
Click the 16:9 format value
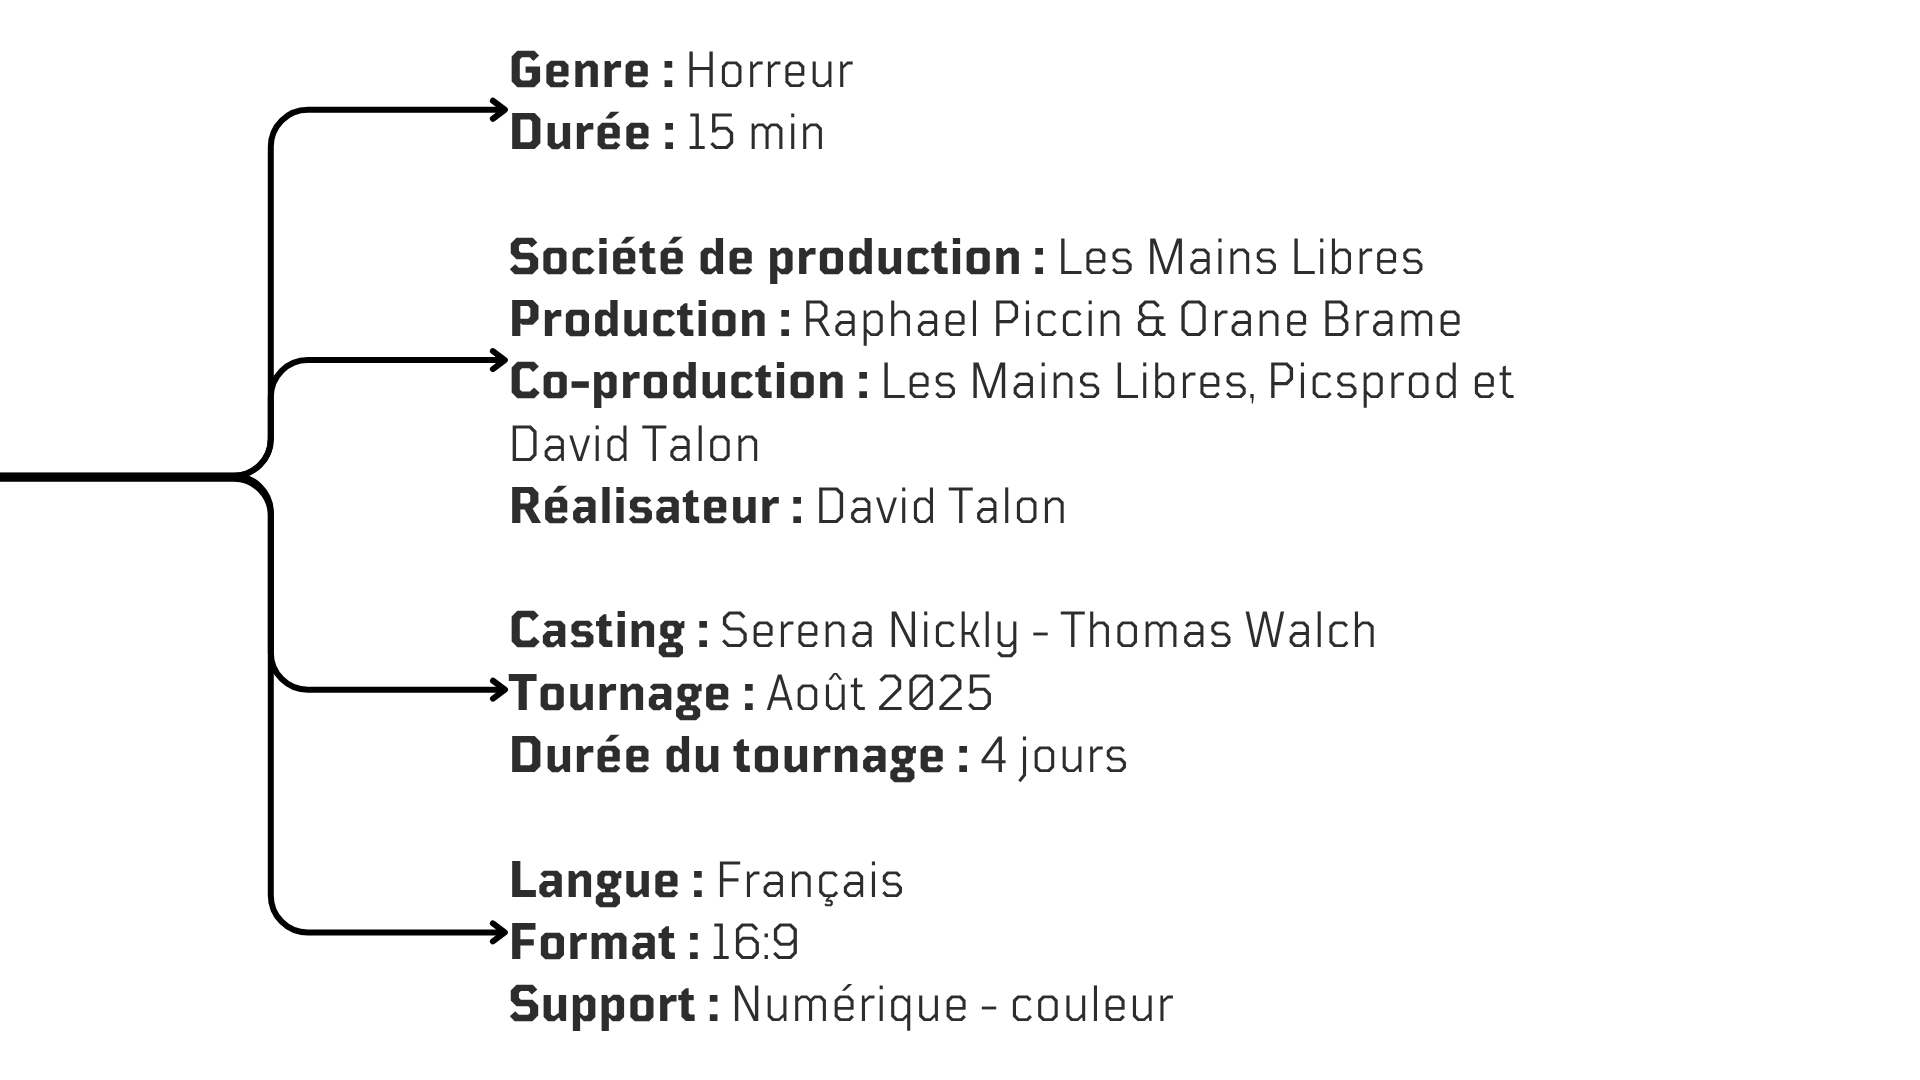coord(754,944)
